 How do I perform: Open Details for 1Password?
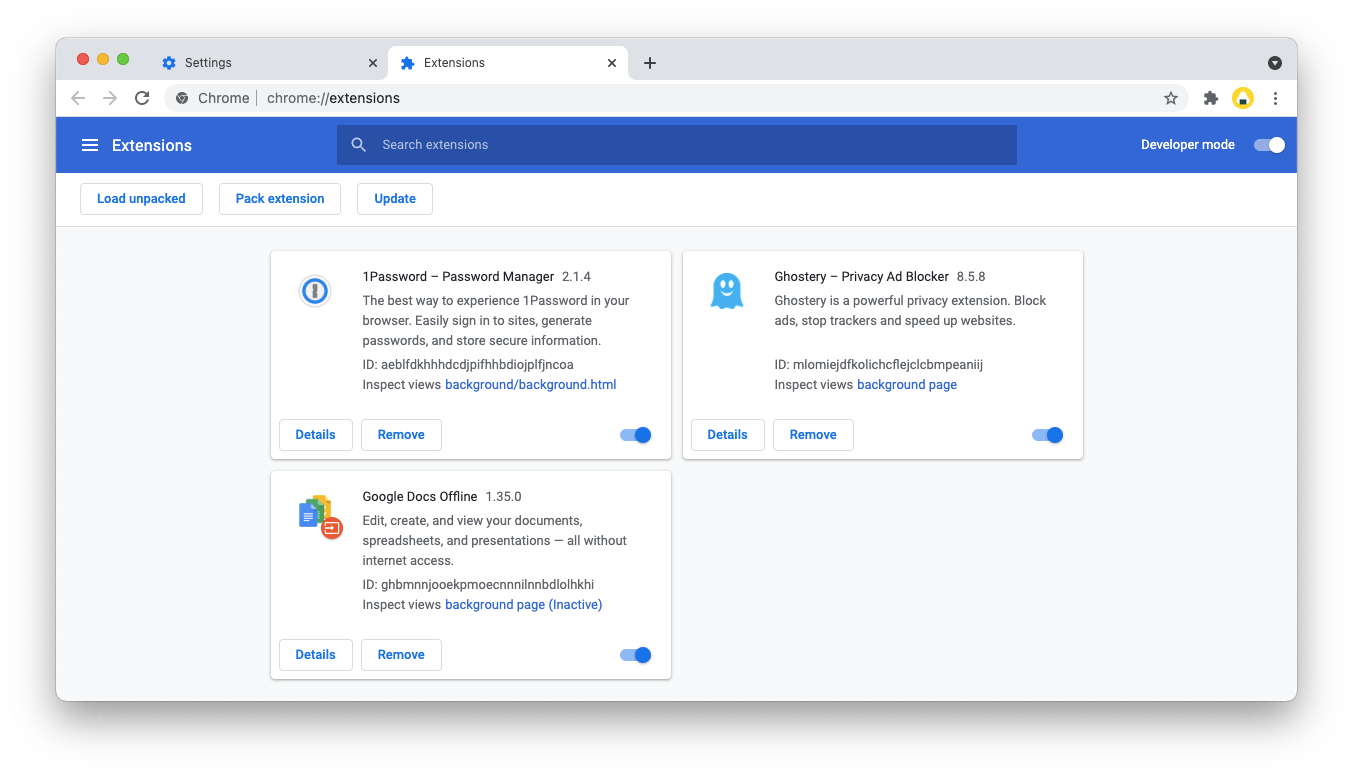point(316,435)
